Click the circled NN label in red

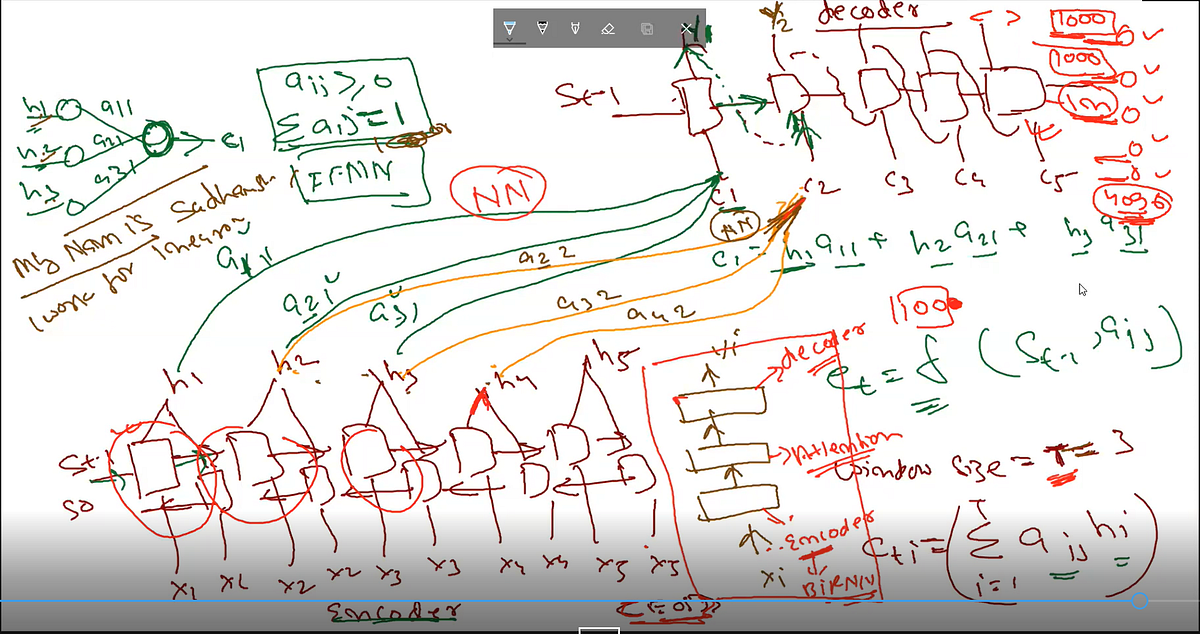pos(502,190)
